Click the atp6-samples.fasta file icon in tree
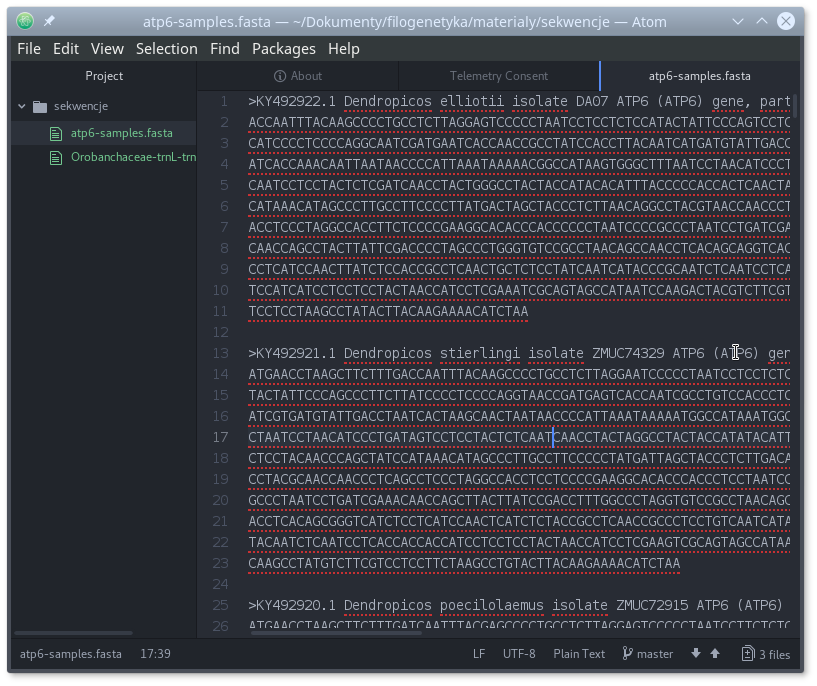This screenshot has height=686, width=817. click(x=56, y=133)
